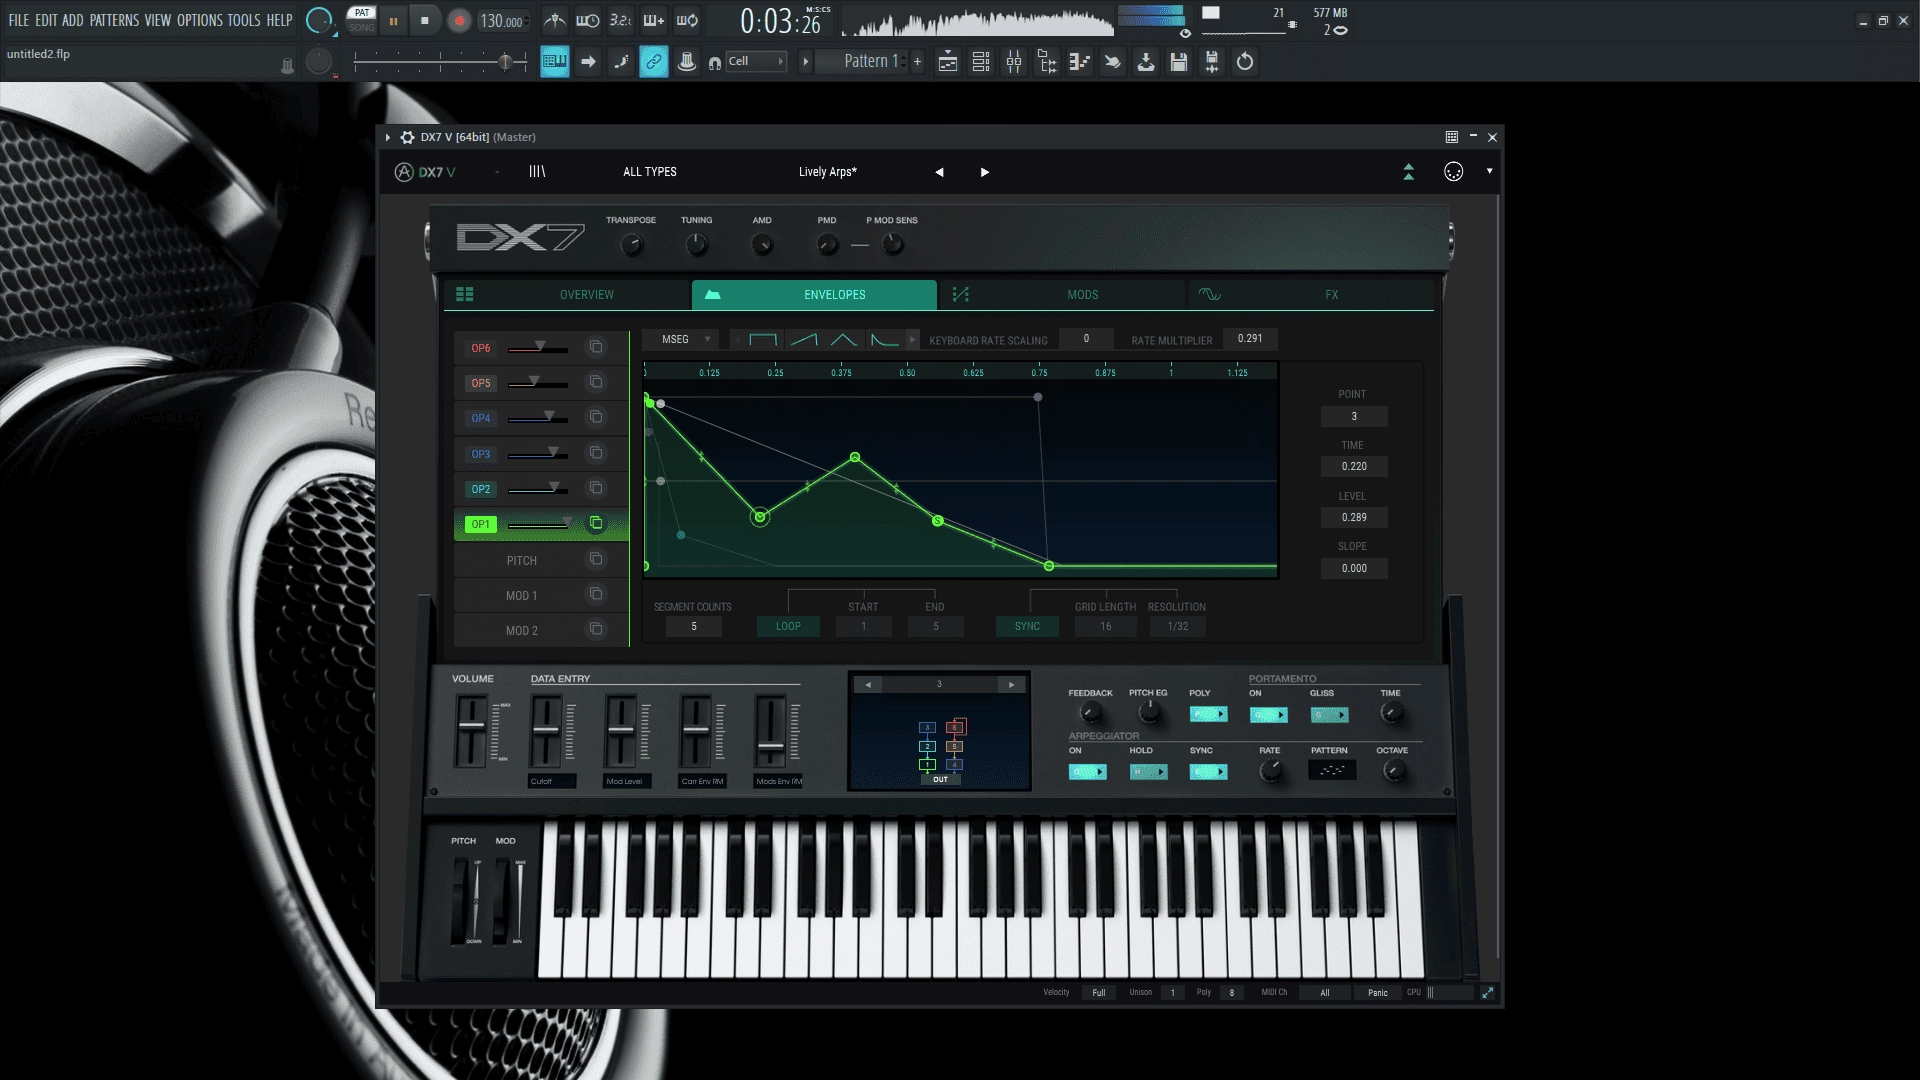Click the tempo field showing 130.000
The width and height of the screenshot is (1920, 1080).
(x=503, y=21)
